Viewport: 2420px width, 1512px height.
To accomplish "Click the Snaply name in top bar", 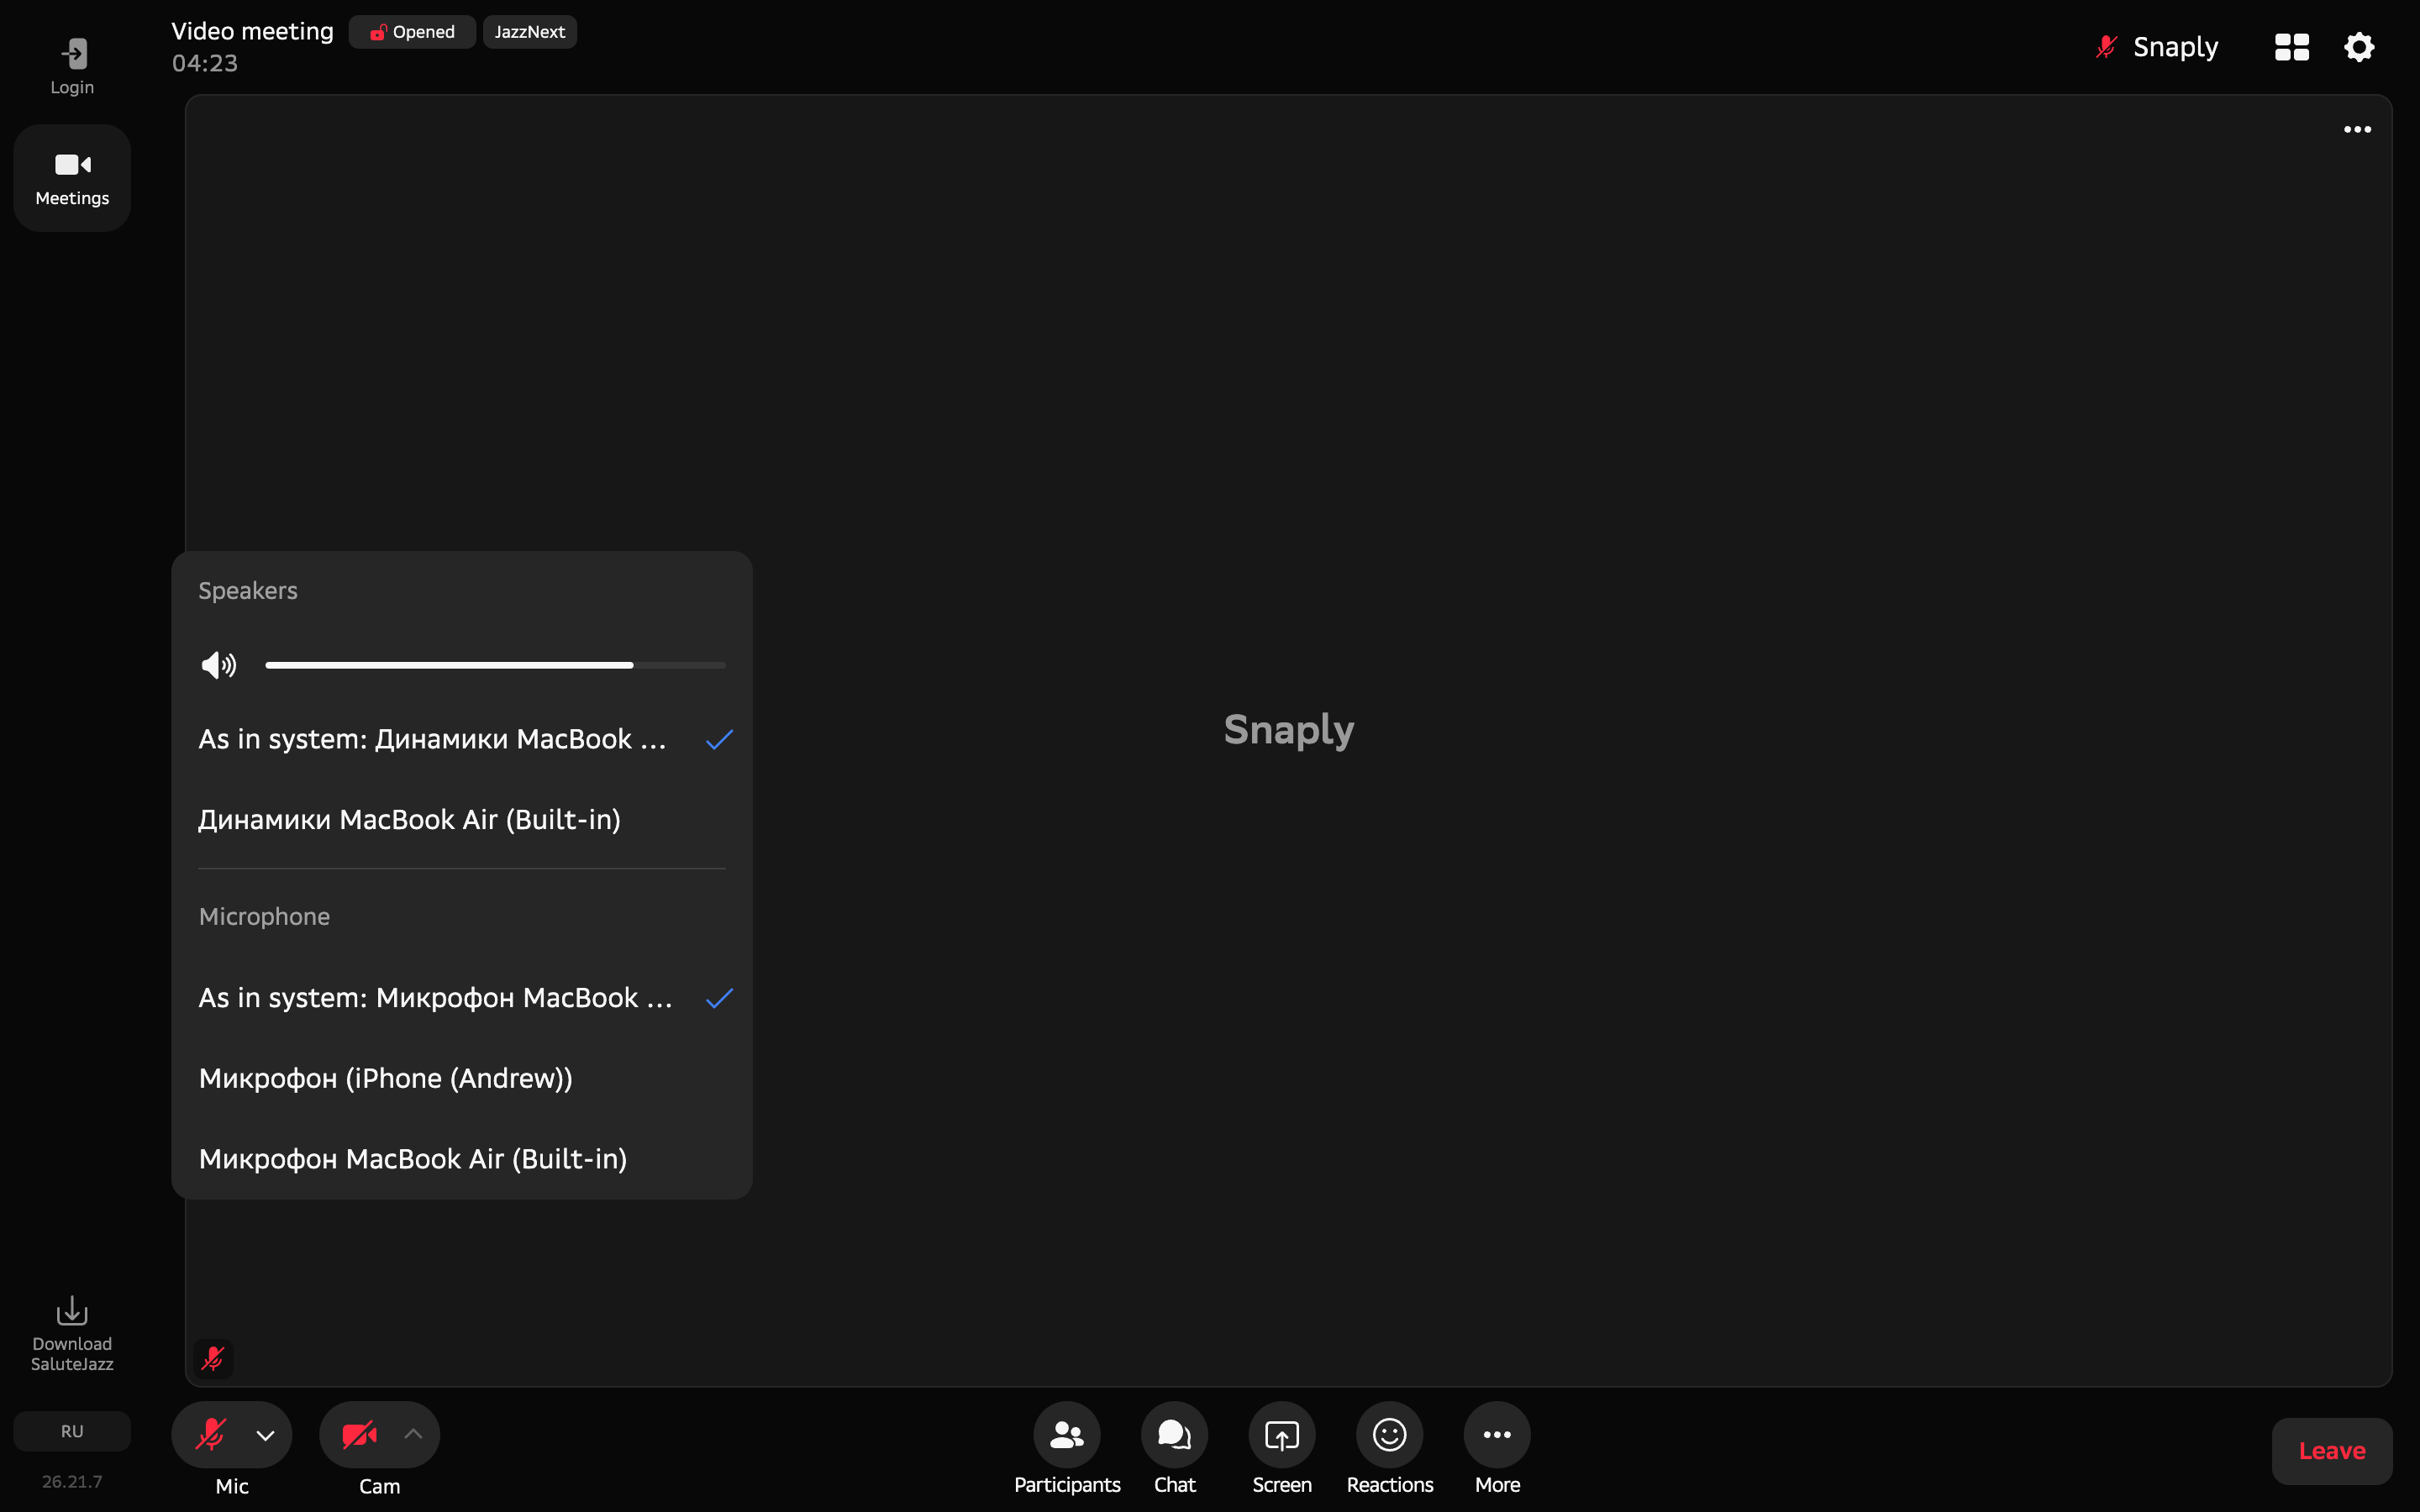I will click(2175, 47).
